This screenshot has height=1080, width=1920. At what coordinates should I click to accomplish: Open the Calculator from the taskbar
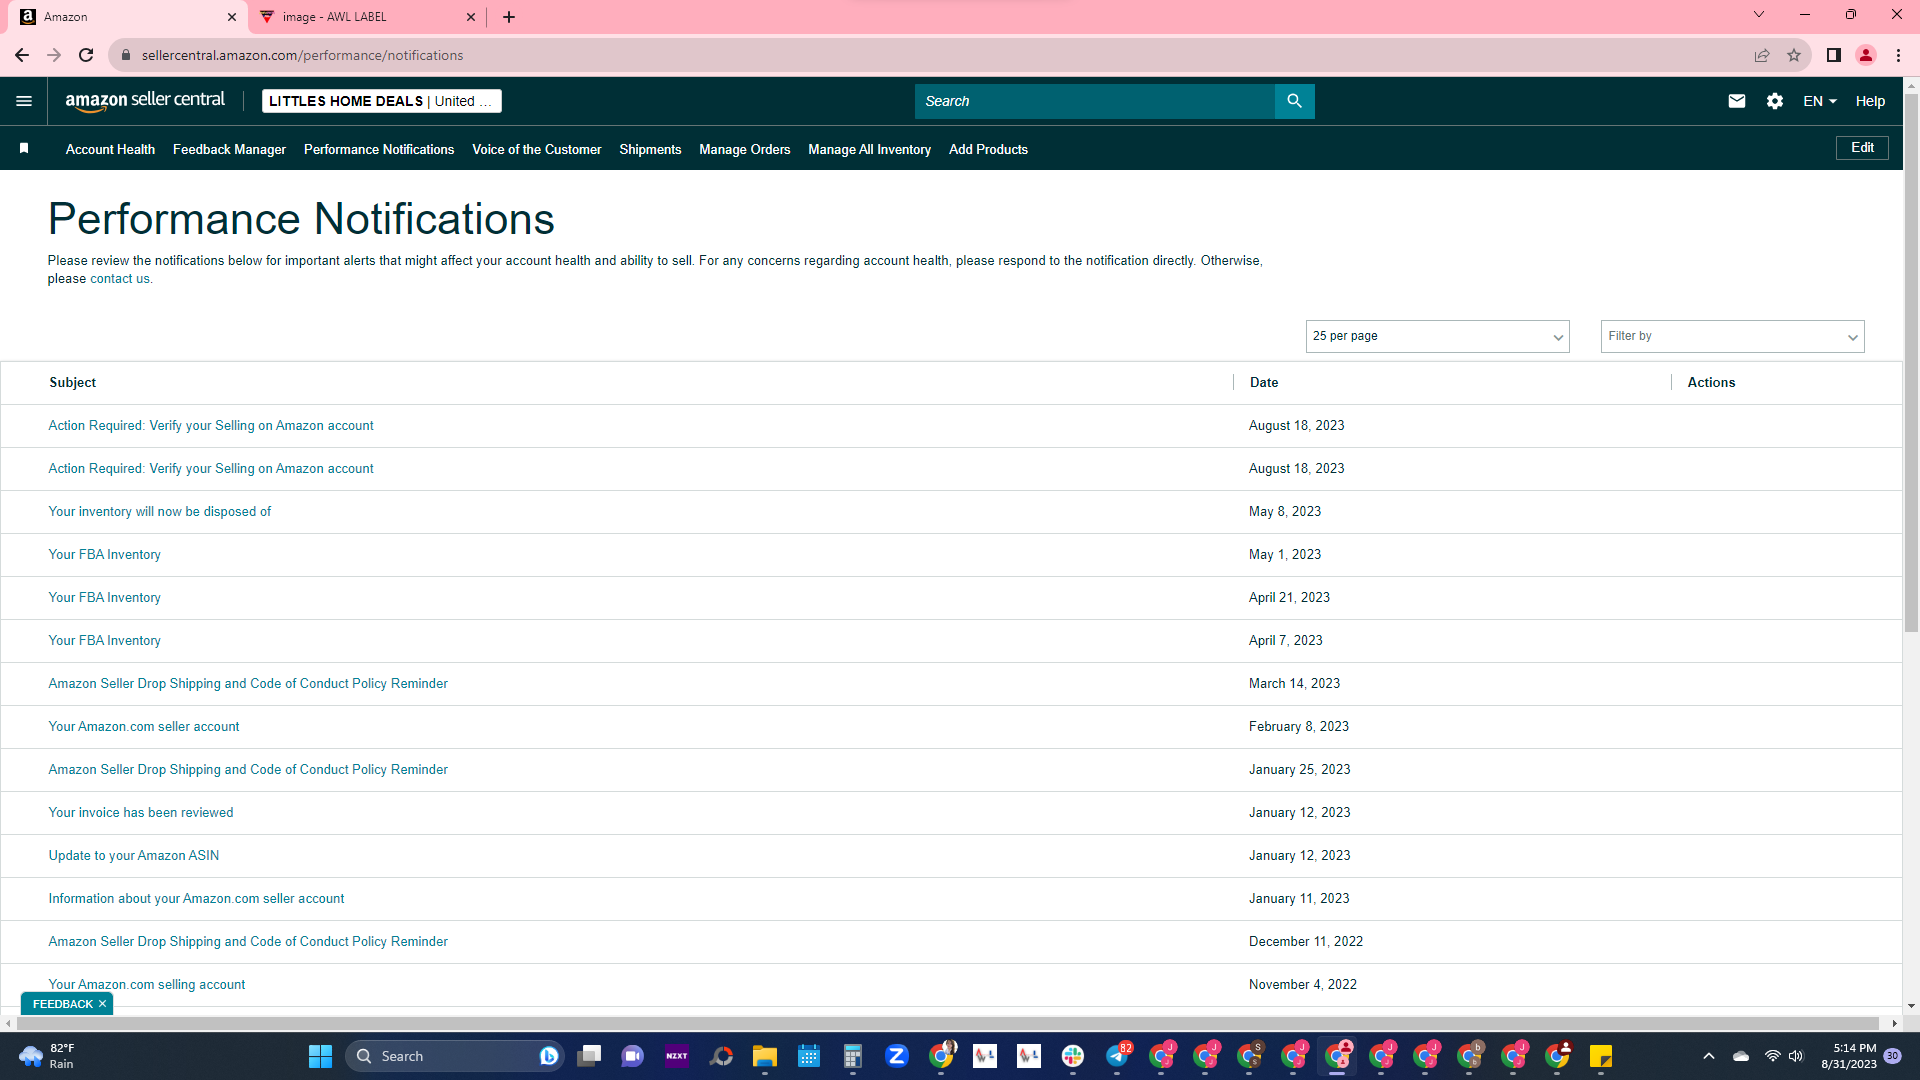(853, 1056)
